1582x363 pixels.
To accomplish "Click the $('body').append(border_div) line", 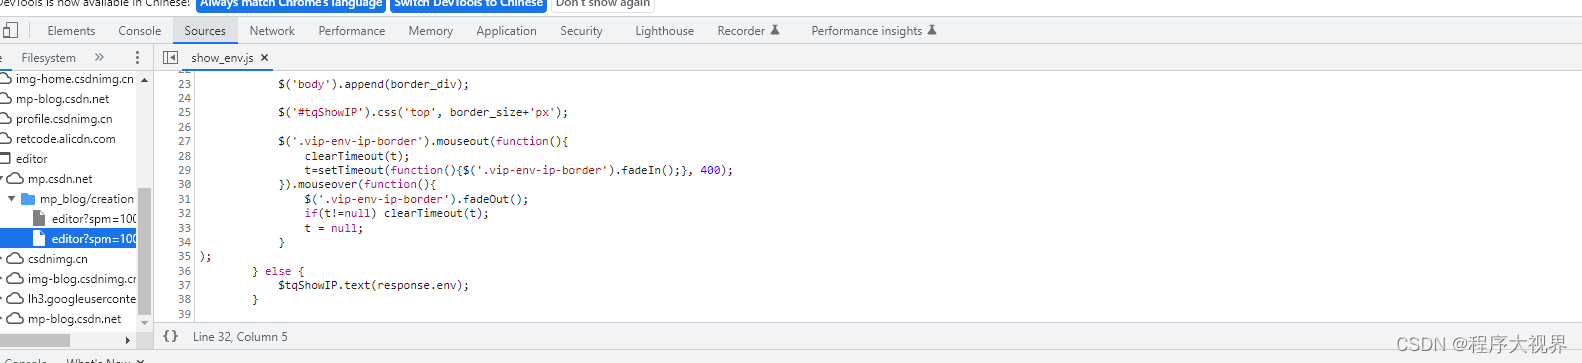I will [x=373, y=85].
